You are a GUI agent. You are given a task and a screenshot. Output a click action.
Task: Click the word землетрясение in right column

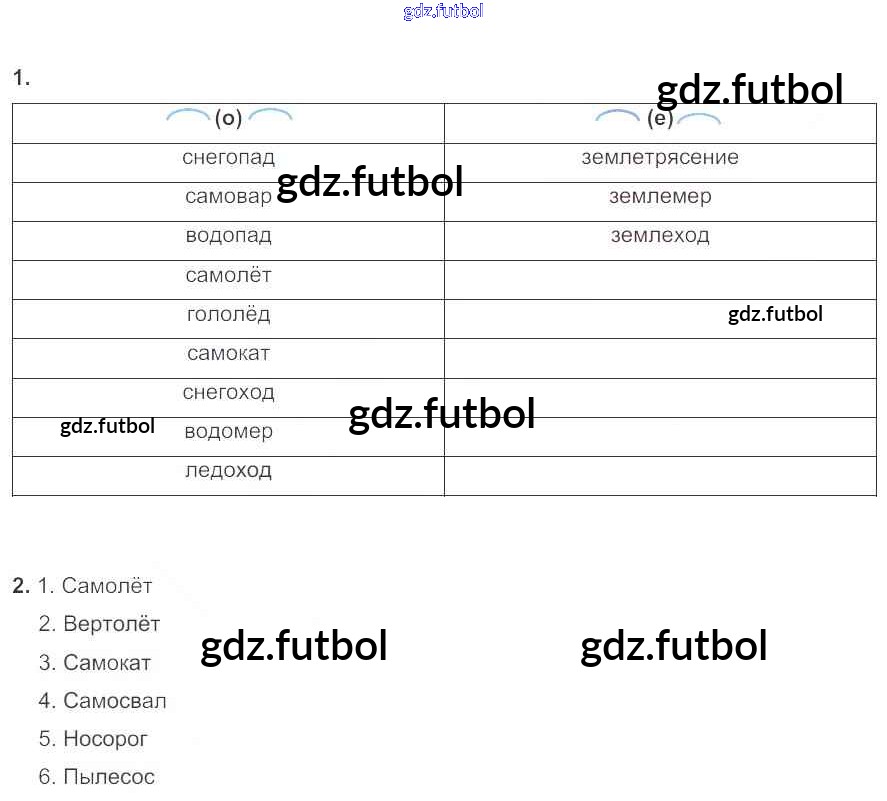tap(660, 157)
